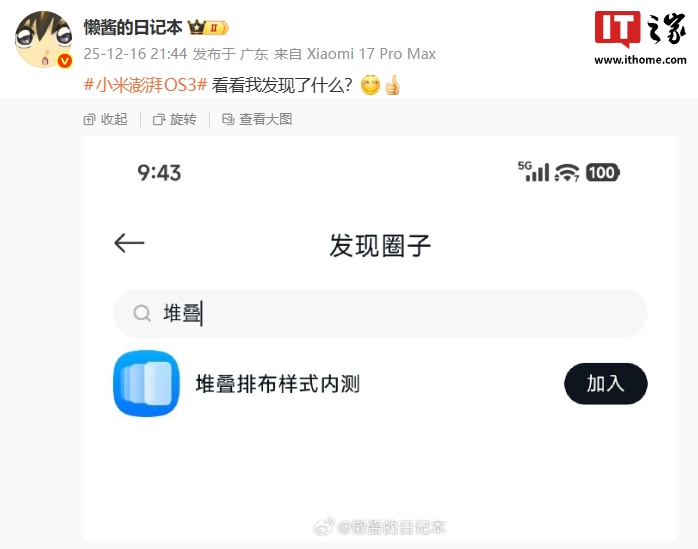Open the www.ithome.com link
The width and height of the screenshot is (698, 549).
pyautogui.click(x=640, y=60)
